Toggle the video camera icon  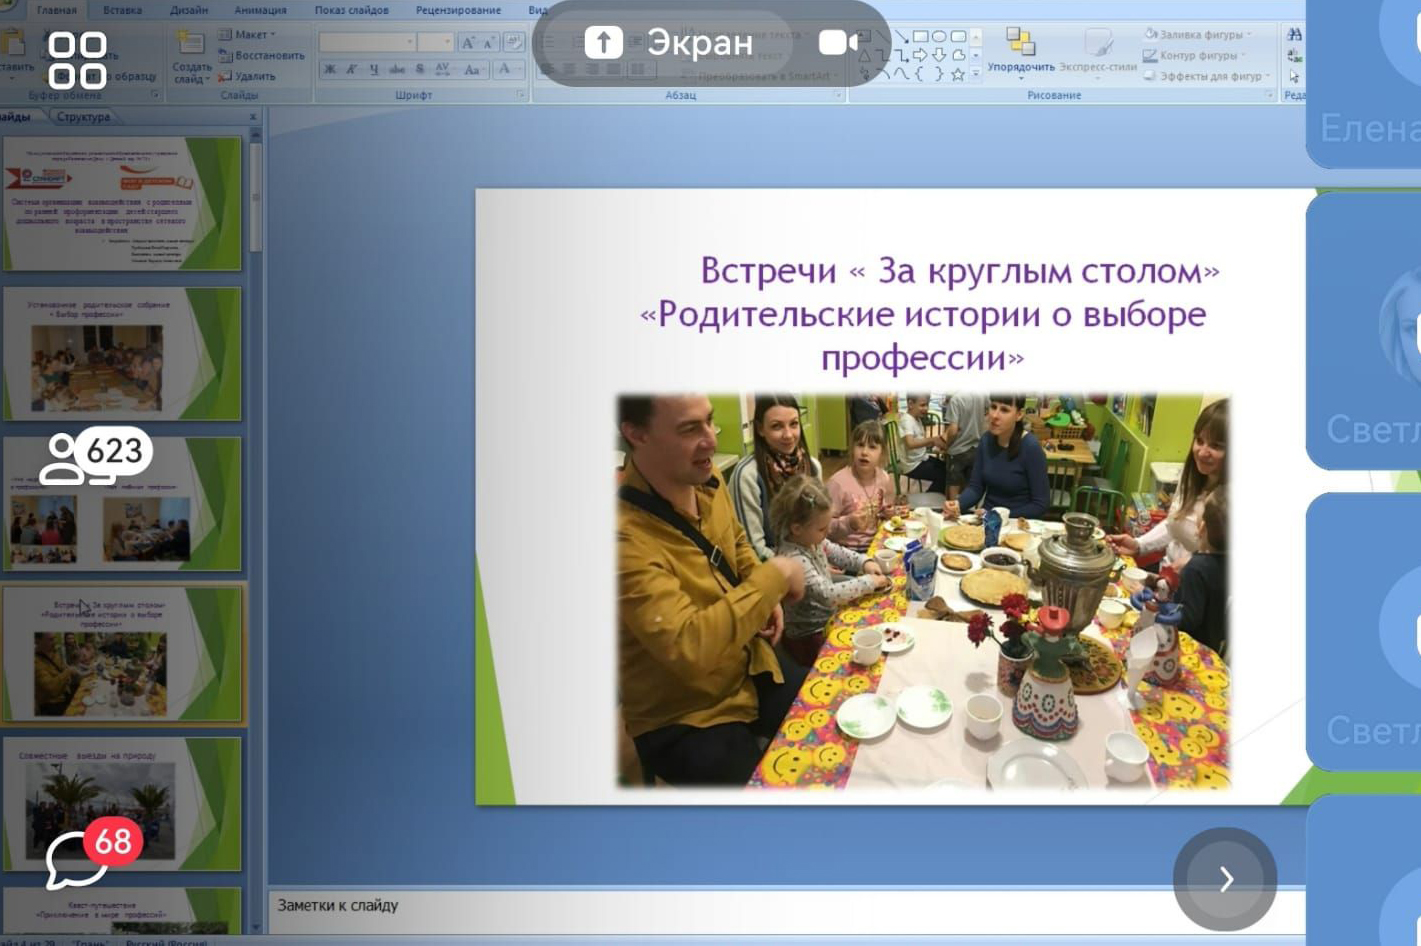pos(838,42)
